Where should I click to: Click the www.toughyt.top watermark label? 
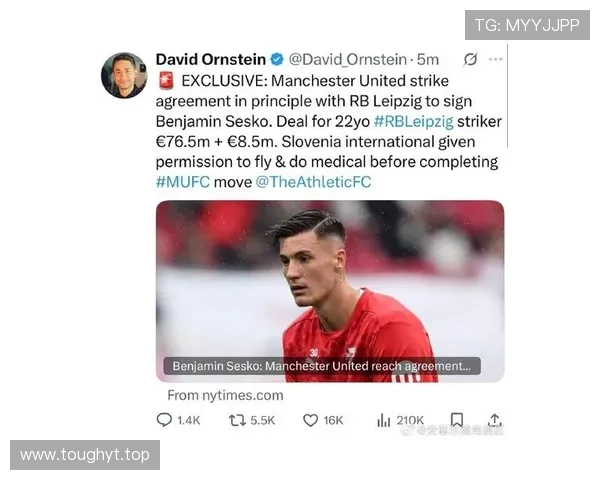(85, 455)
